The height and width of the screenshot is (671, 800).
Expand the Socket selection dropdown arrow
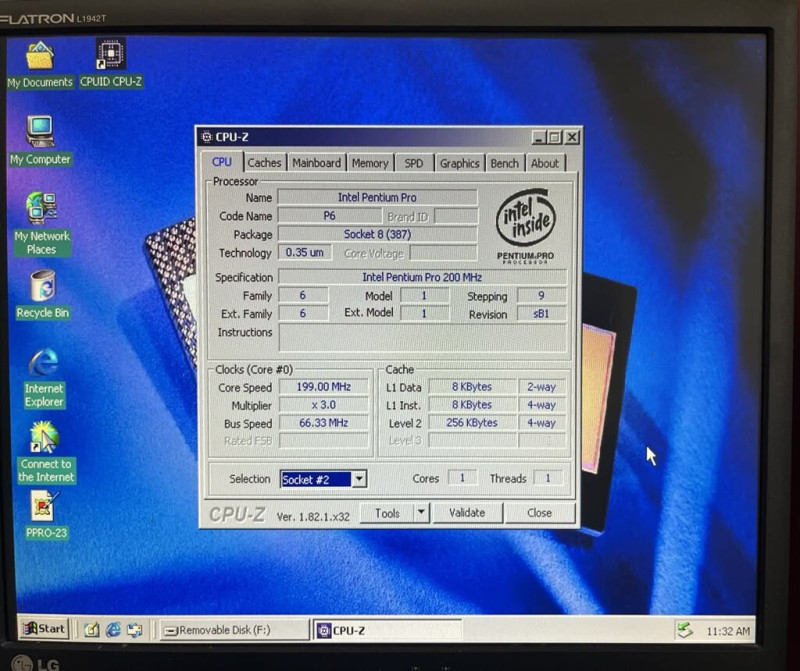click(359, 479)
